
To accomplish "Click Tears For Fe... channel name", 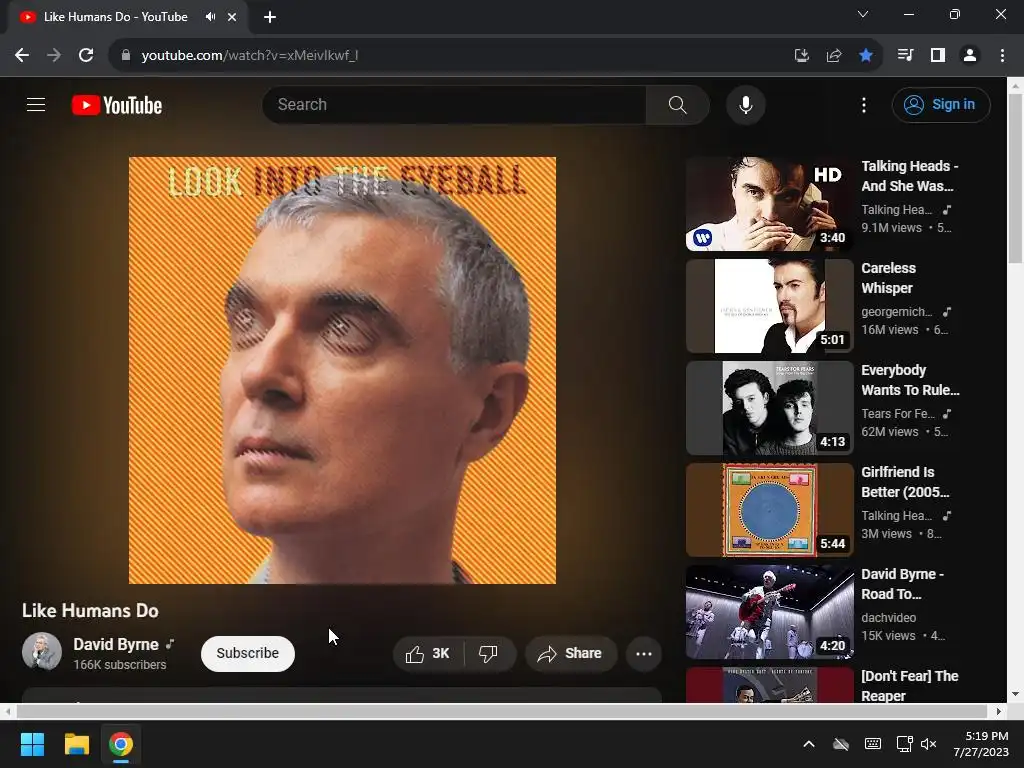I will [898, 414].
